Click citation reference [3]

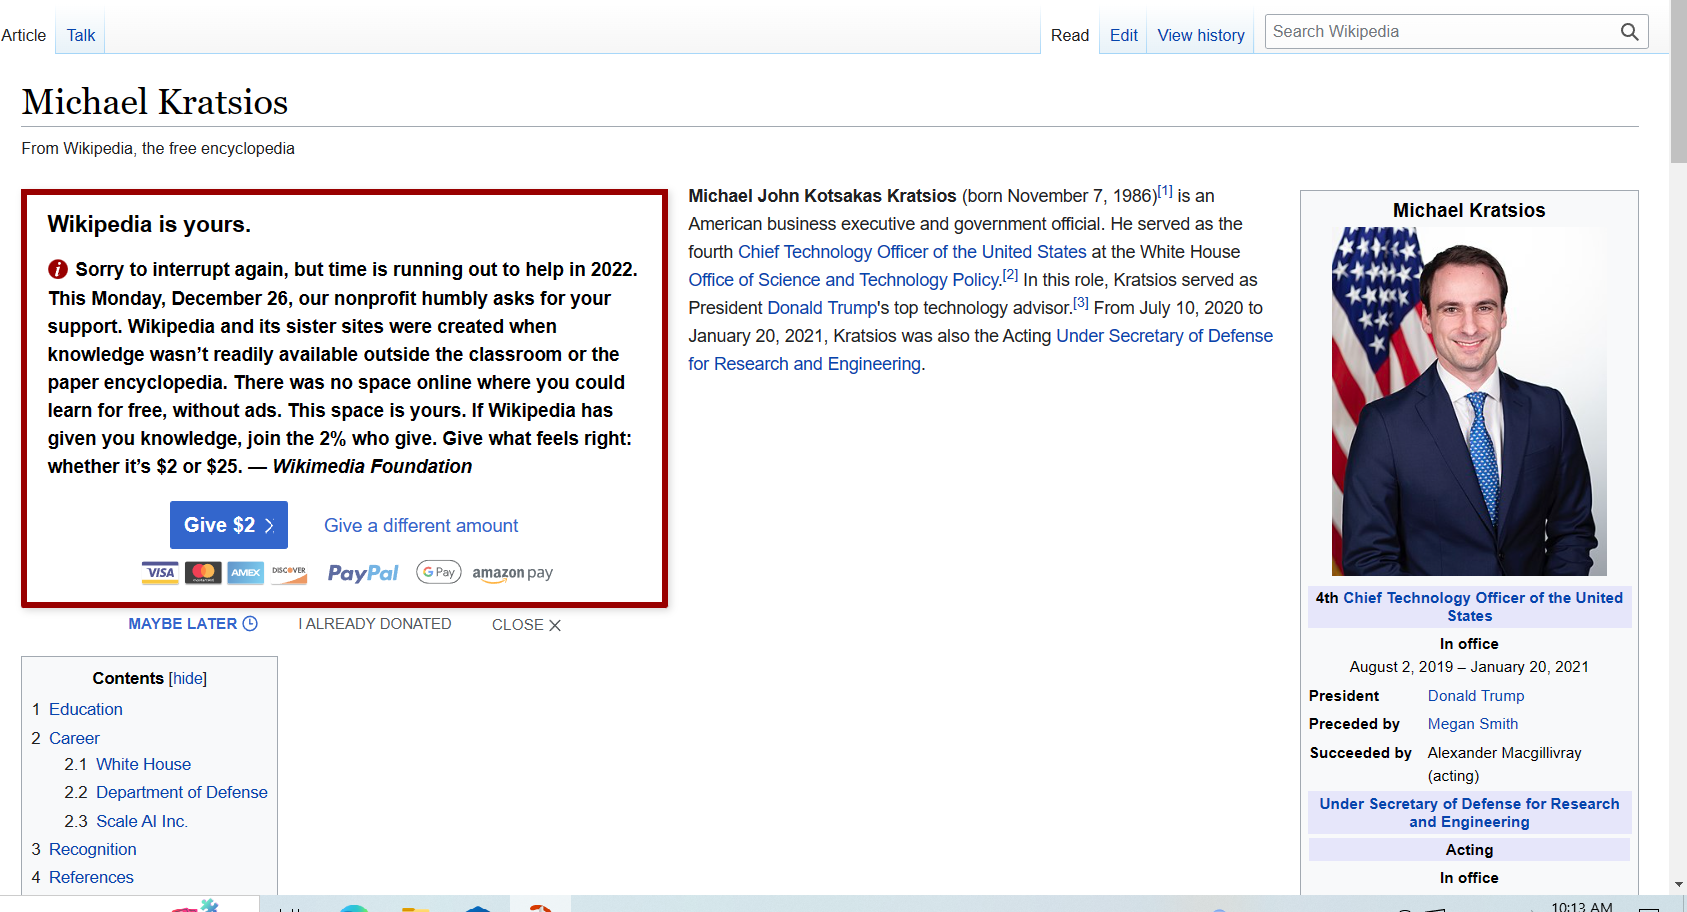pyautogui.click(x=1081, y=302)
